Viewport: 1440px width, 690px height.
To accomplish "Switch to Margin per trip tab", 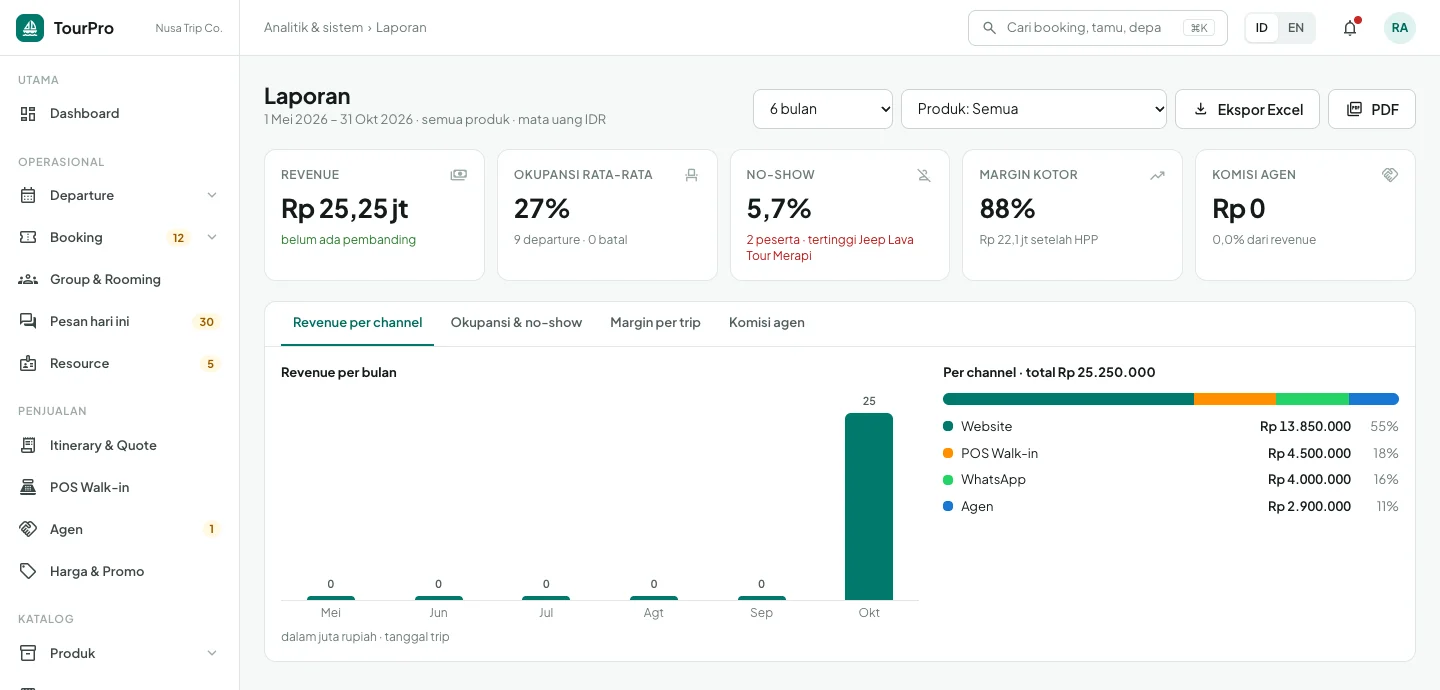I will click(655, 323).
